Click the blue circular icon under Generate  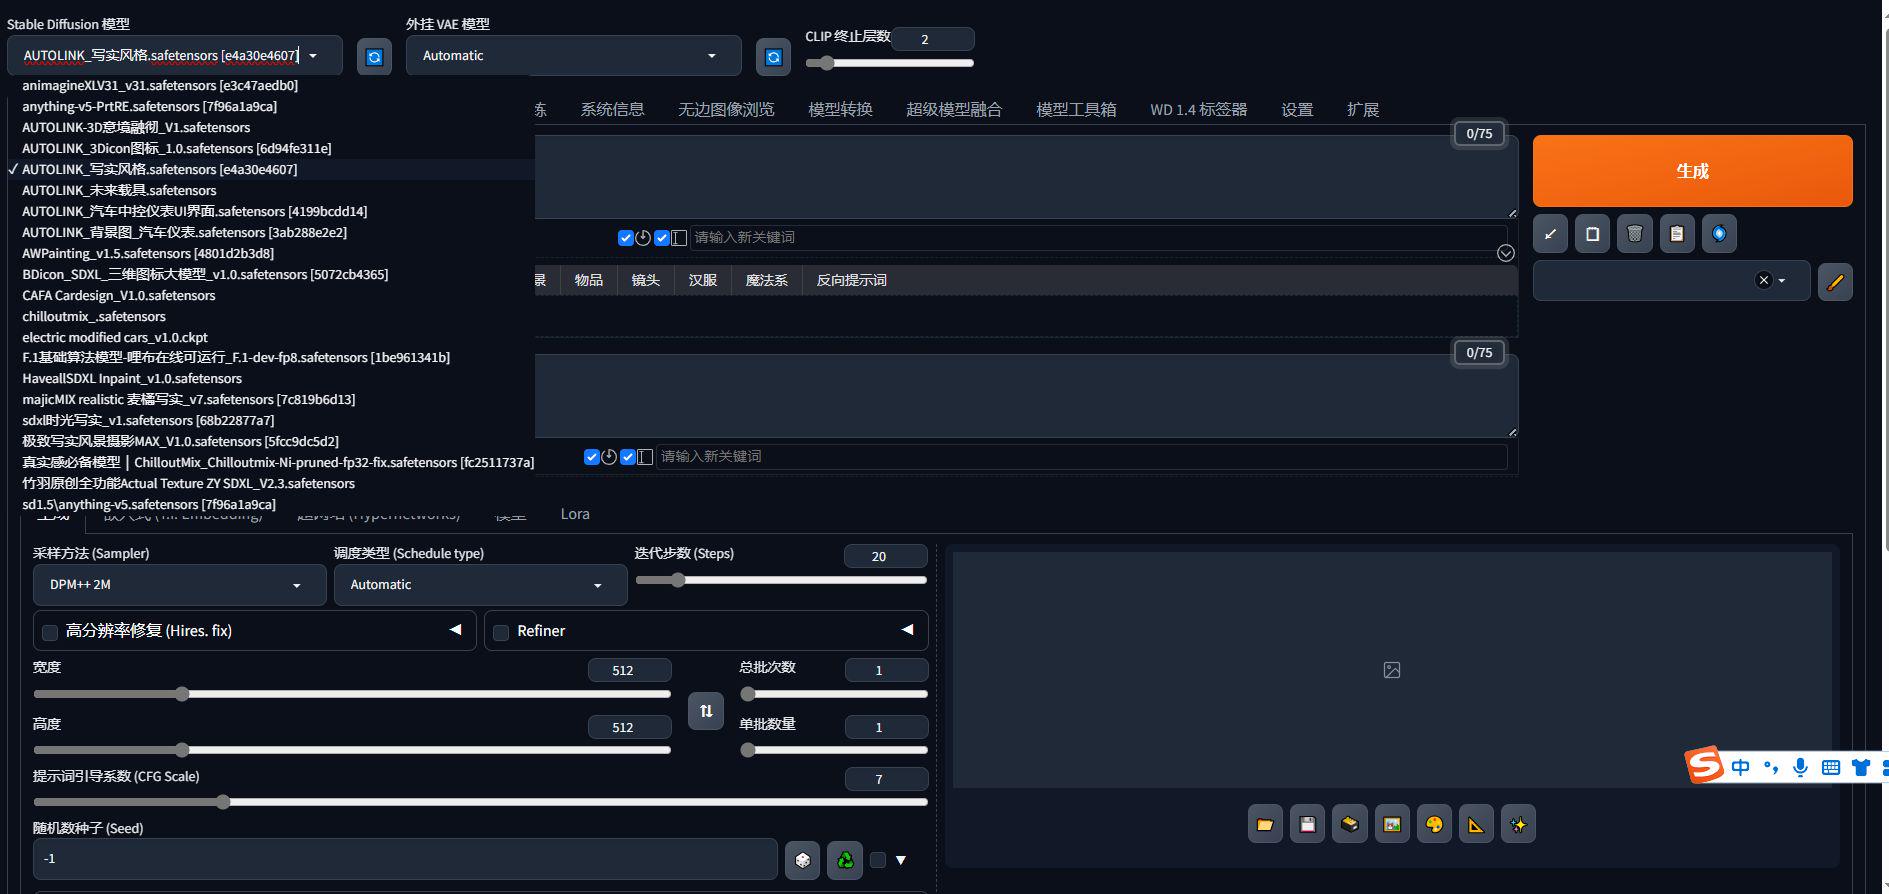click(1719, 234)
